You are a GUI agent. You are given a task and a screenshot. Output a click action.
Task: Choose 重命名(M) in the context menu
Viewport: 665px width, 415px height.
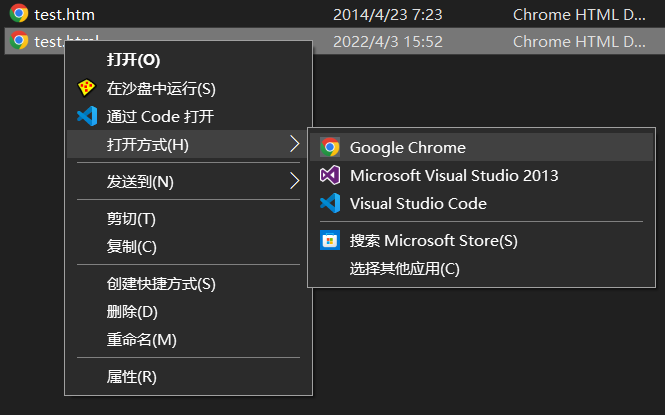[141, 340]
